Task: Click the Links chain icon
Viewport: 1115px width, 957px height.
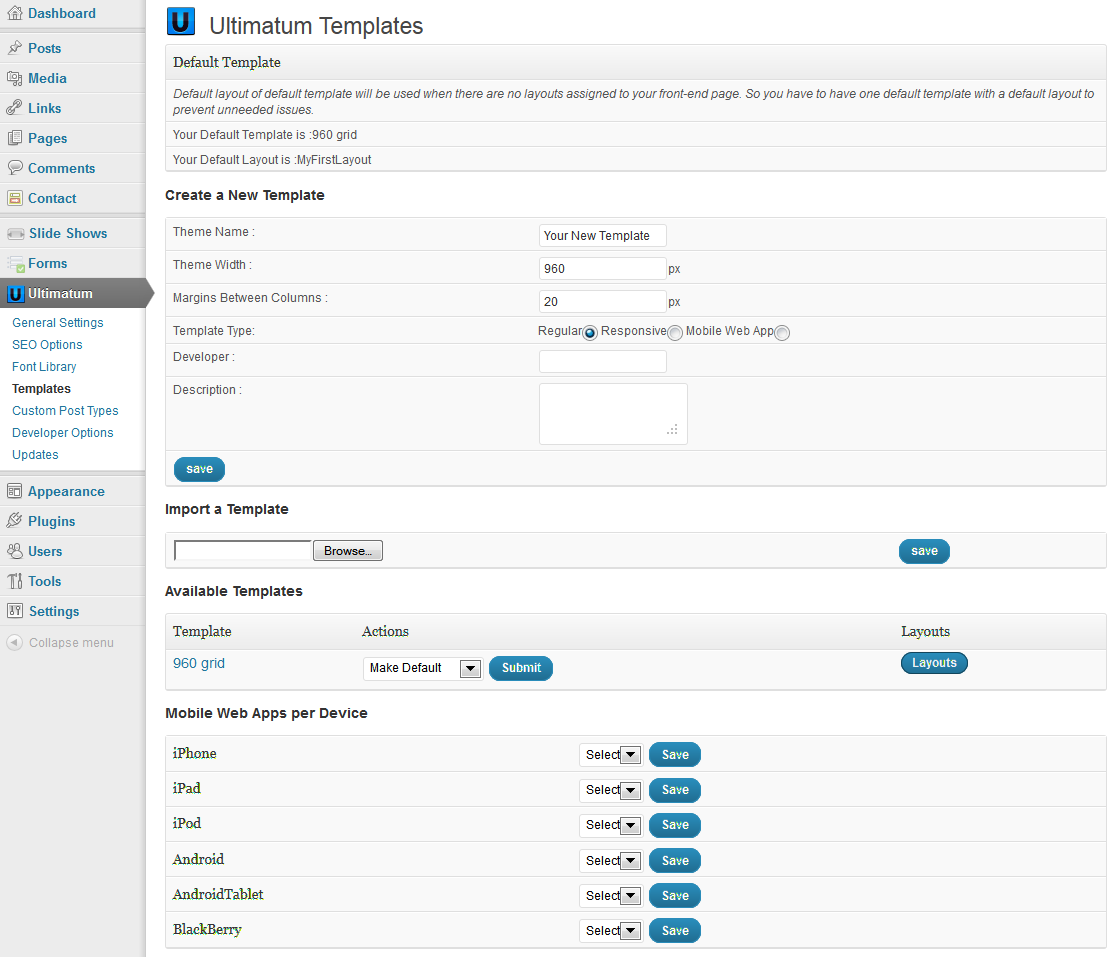Action: pos(14,108)
